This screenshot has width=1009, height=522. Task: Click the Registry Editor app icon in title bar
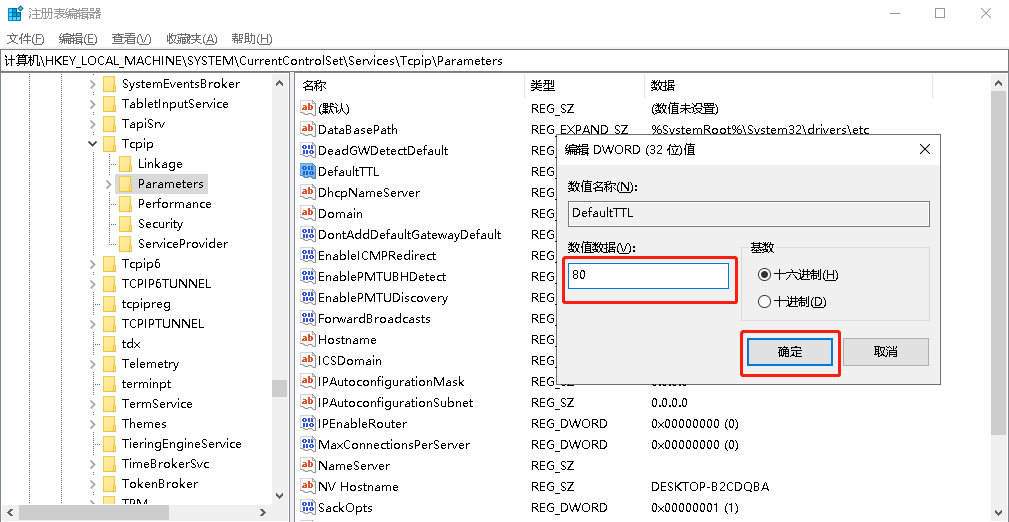[x=15, y=14]
